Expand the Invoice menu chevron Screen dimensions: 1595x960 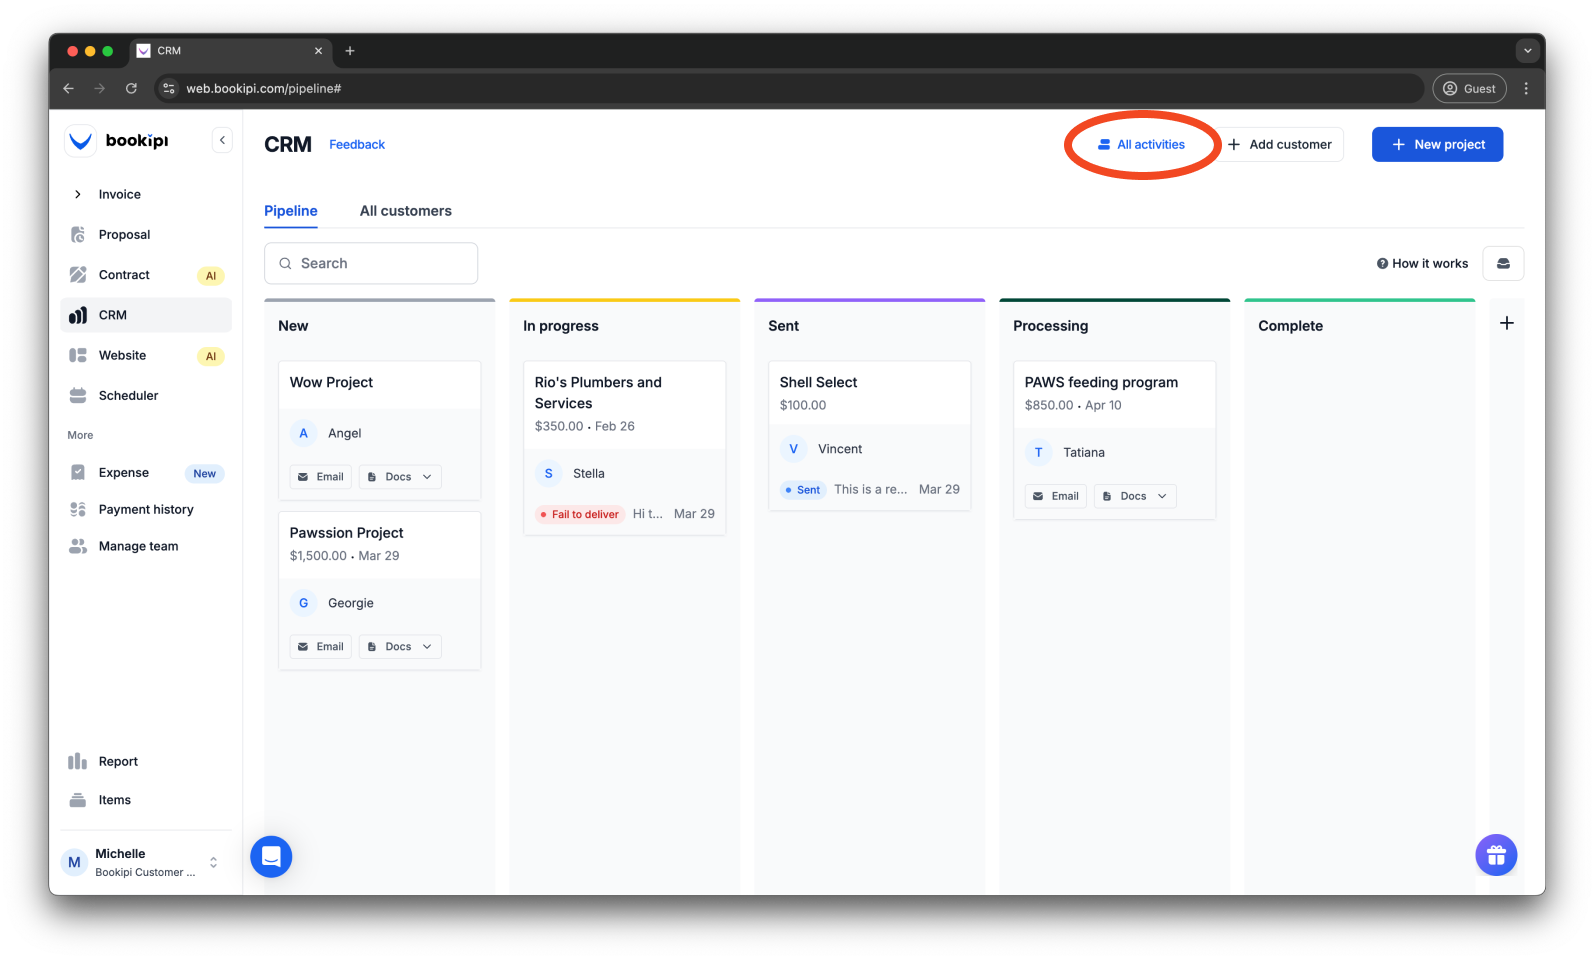tap(78, 194)
